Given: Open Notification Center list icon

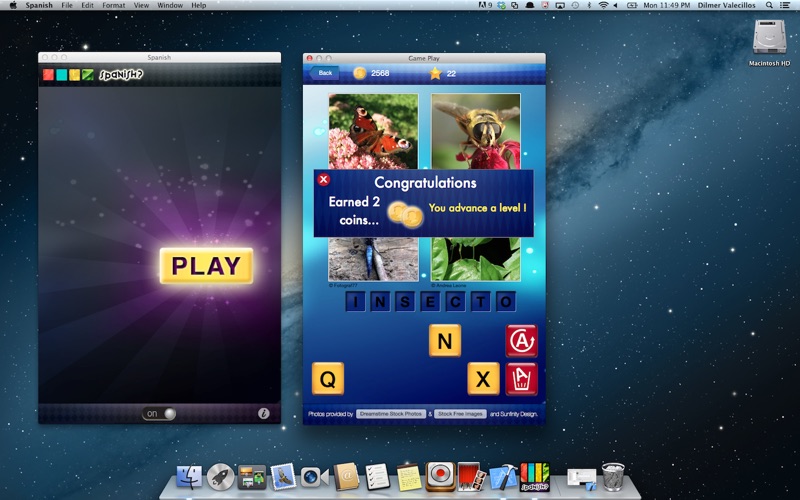Looking at the screenshot, I should 785,5.
